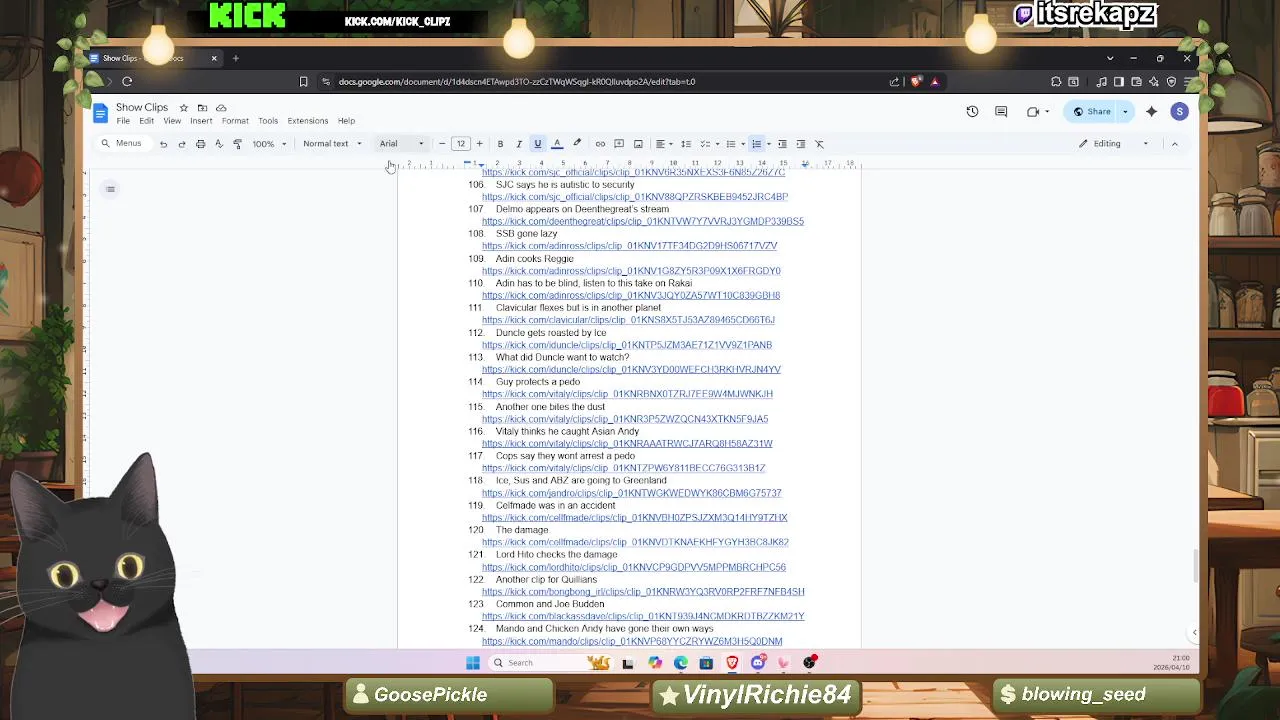
Task: Open The damage clip link
Action: pyautogui.click(x=635, y=542)
